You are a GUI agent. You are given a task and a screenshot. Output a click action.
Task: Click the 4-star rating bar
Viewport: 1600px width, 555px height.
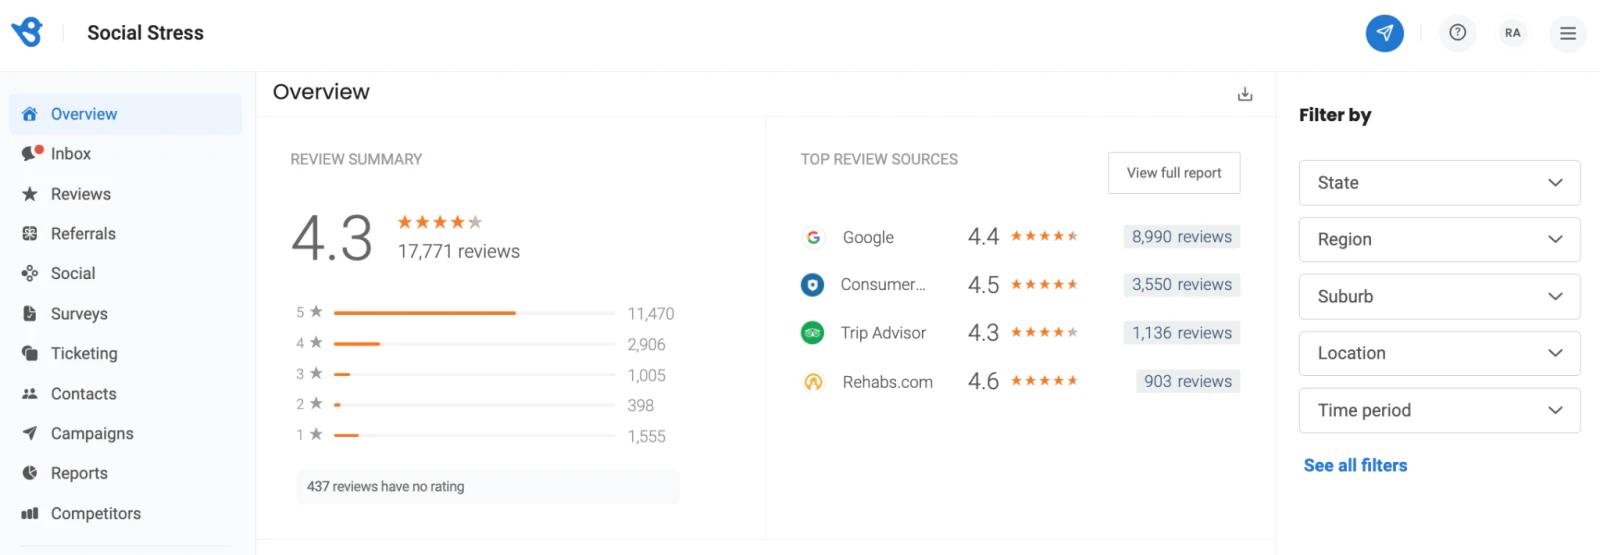coord(474,344)
